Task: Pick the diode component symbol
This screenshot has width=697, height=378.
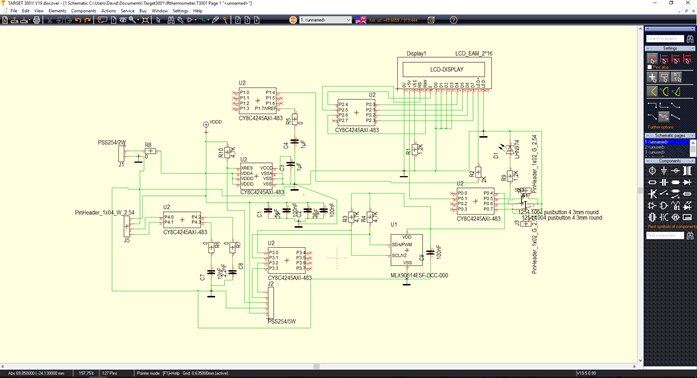Action: (687, 182)
